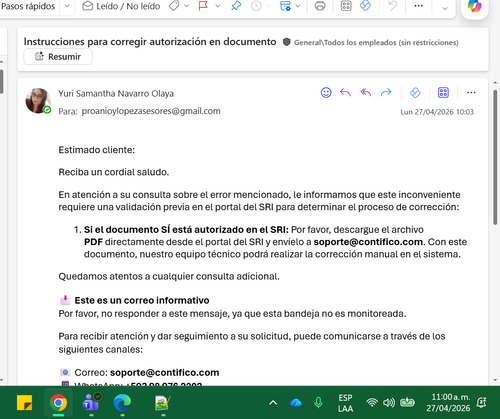
Task: Click the Resumir button
Action: pos(58,57)
